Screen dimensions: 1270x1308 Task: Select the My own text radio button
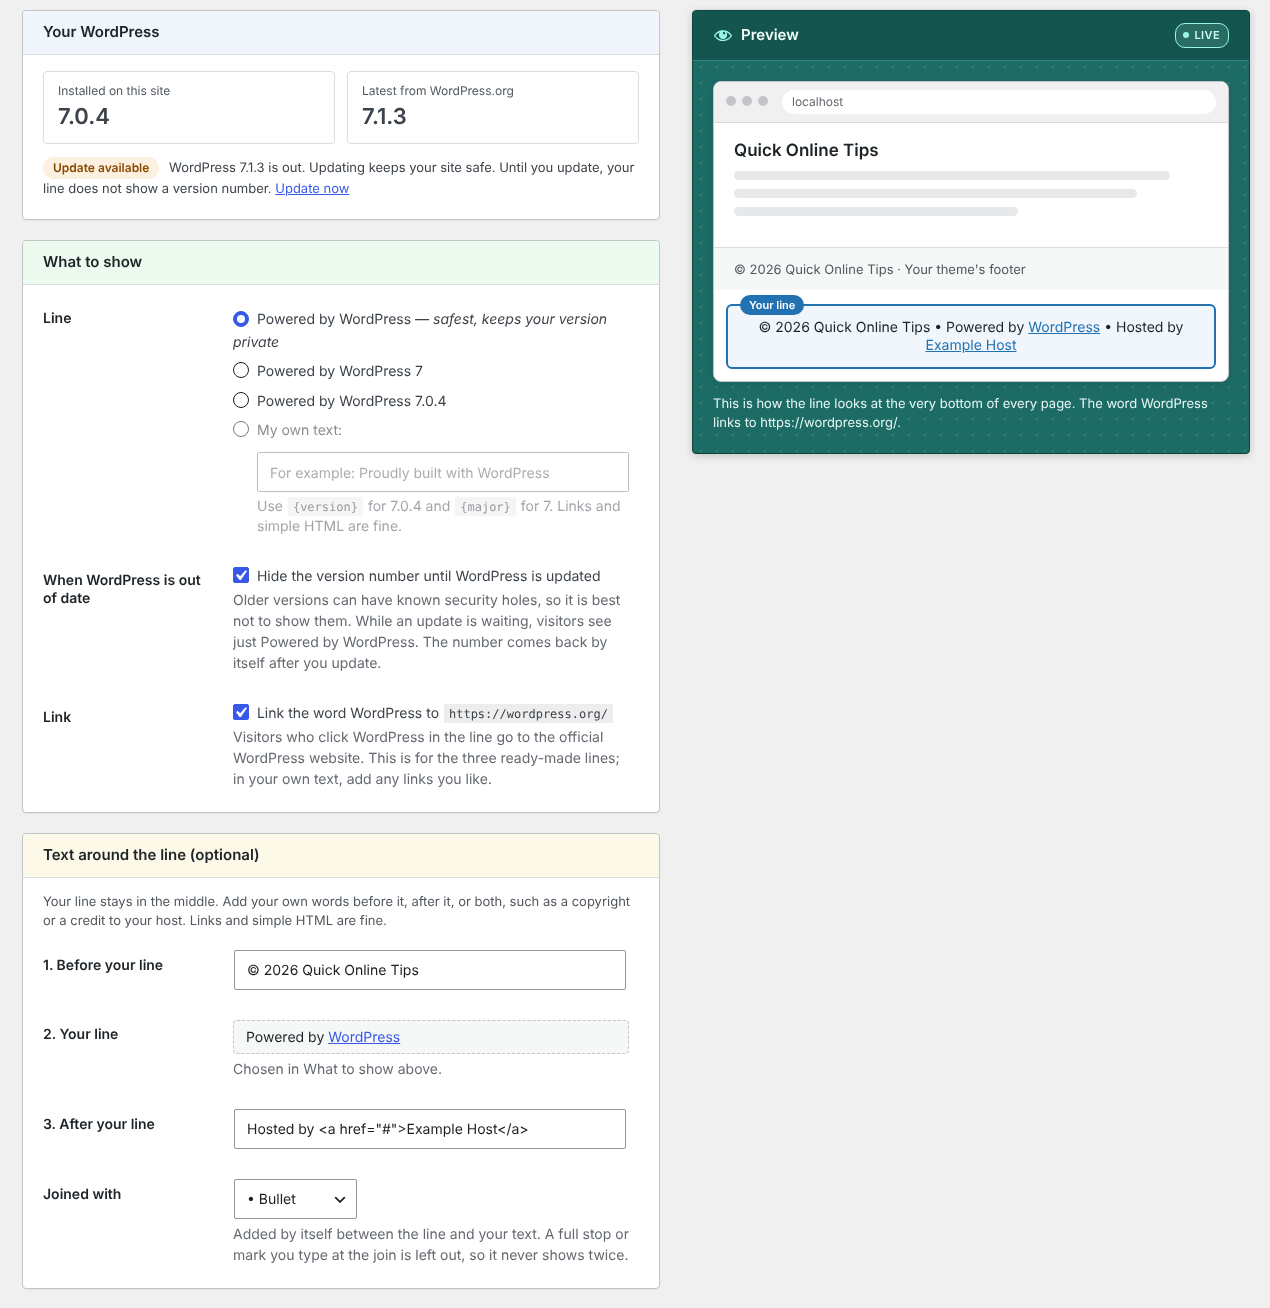point(241,430)
